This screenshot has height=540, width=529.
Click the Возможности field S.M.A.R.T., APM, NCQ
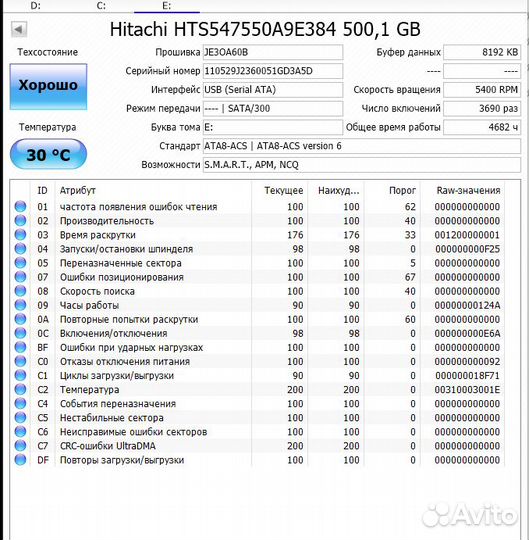[362, 165]
